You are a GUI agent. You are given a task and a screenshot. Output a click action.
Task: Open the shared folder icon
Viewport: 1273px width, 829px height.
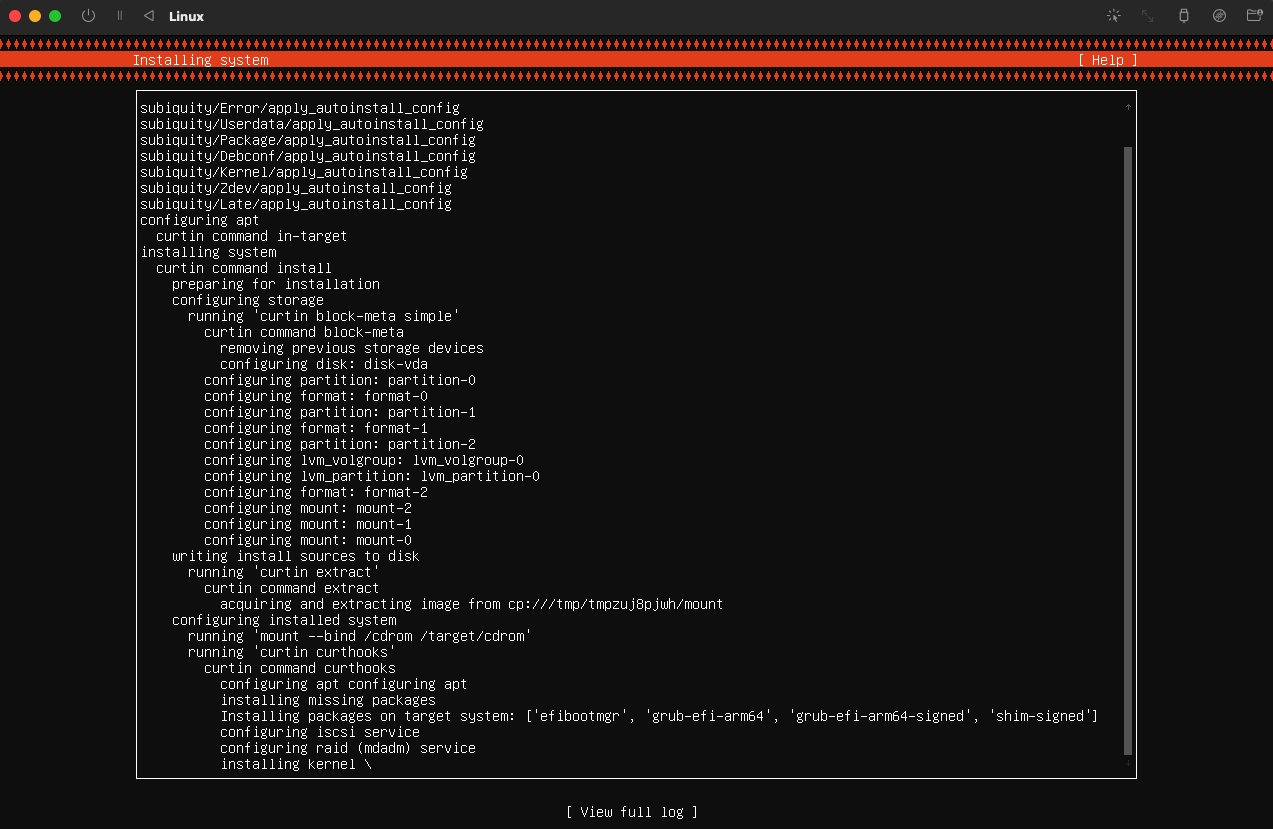1254,16
